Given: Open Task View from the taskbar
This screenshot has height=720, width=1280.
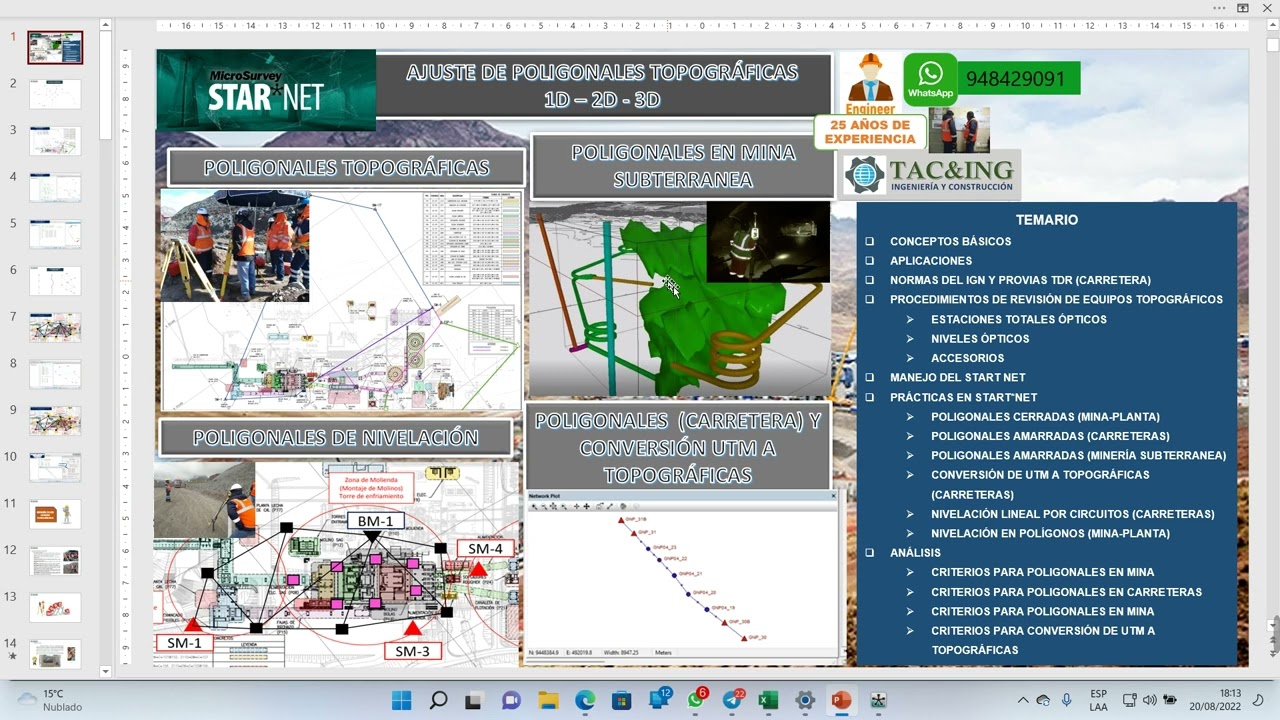Looking at the screenshot, I should (x=475, y=700).
